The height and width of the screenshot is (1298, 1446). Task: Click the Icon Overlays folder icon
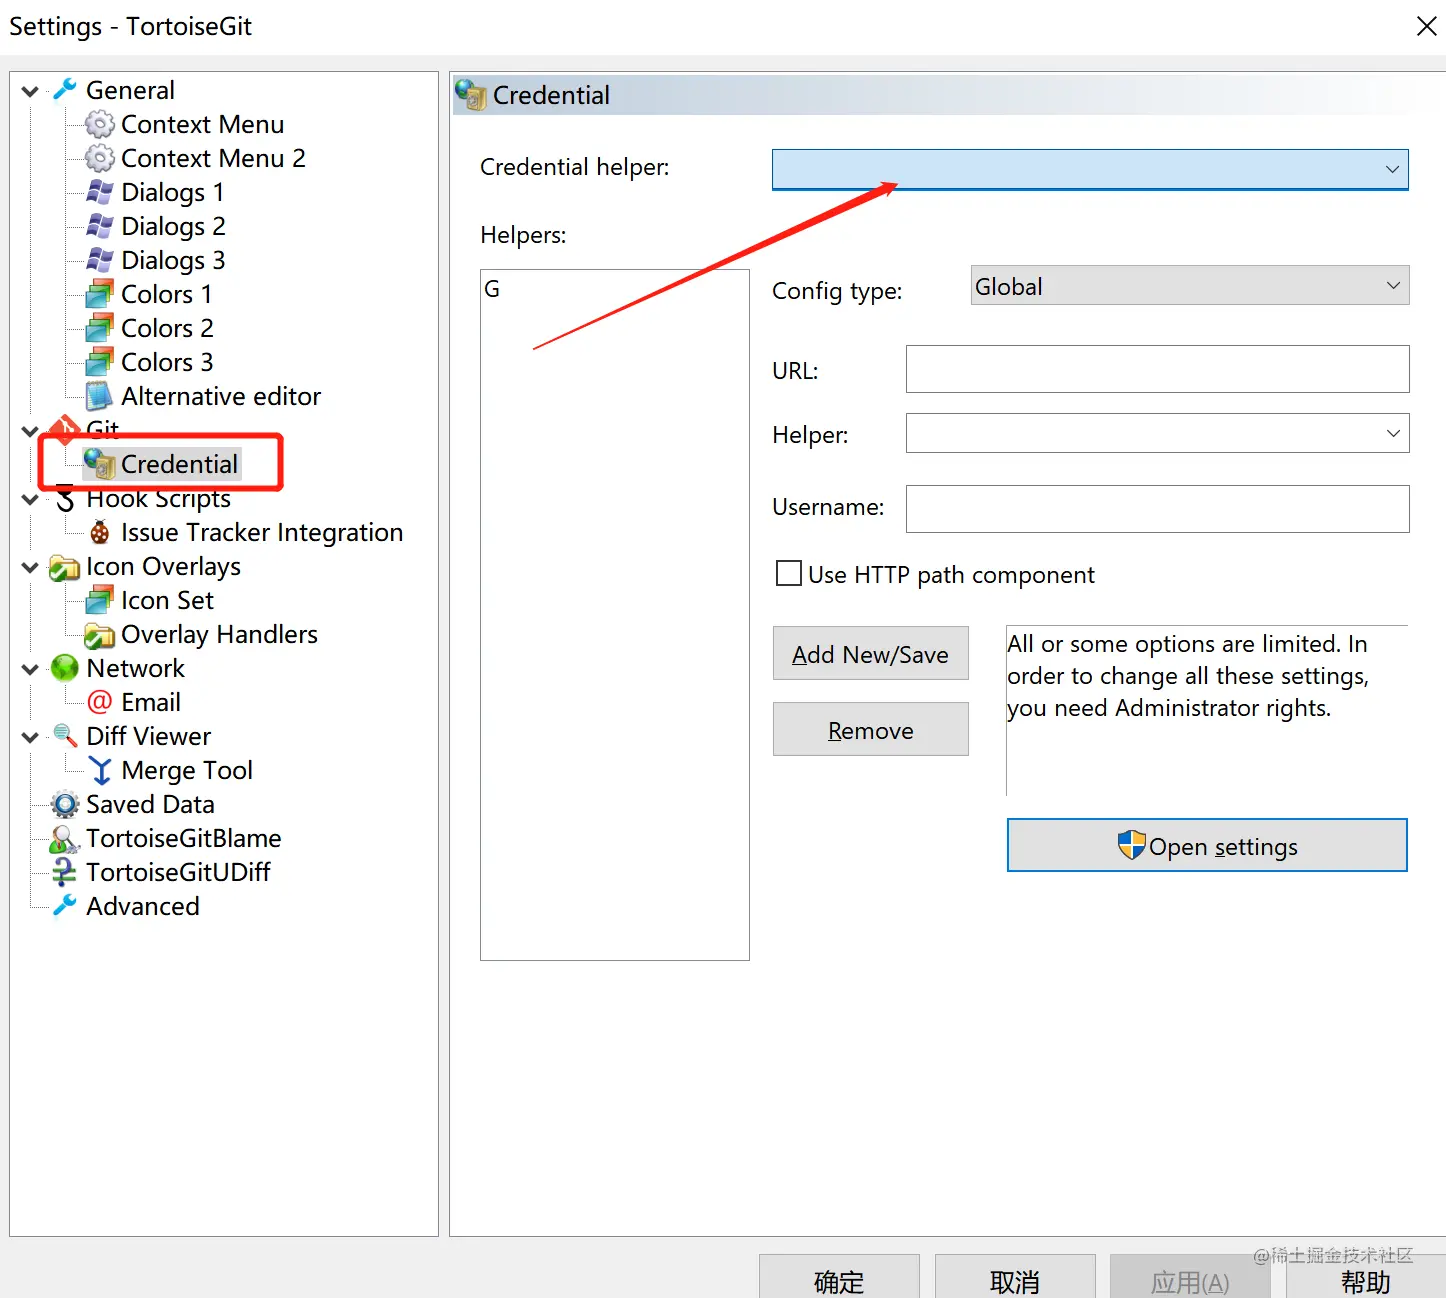point(65,567)
